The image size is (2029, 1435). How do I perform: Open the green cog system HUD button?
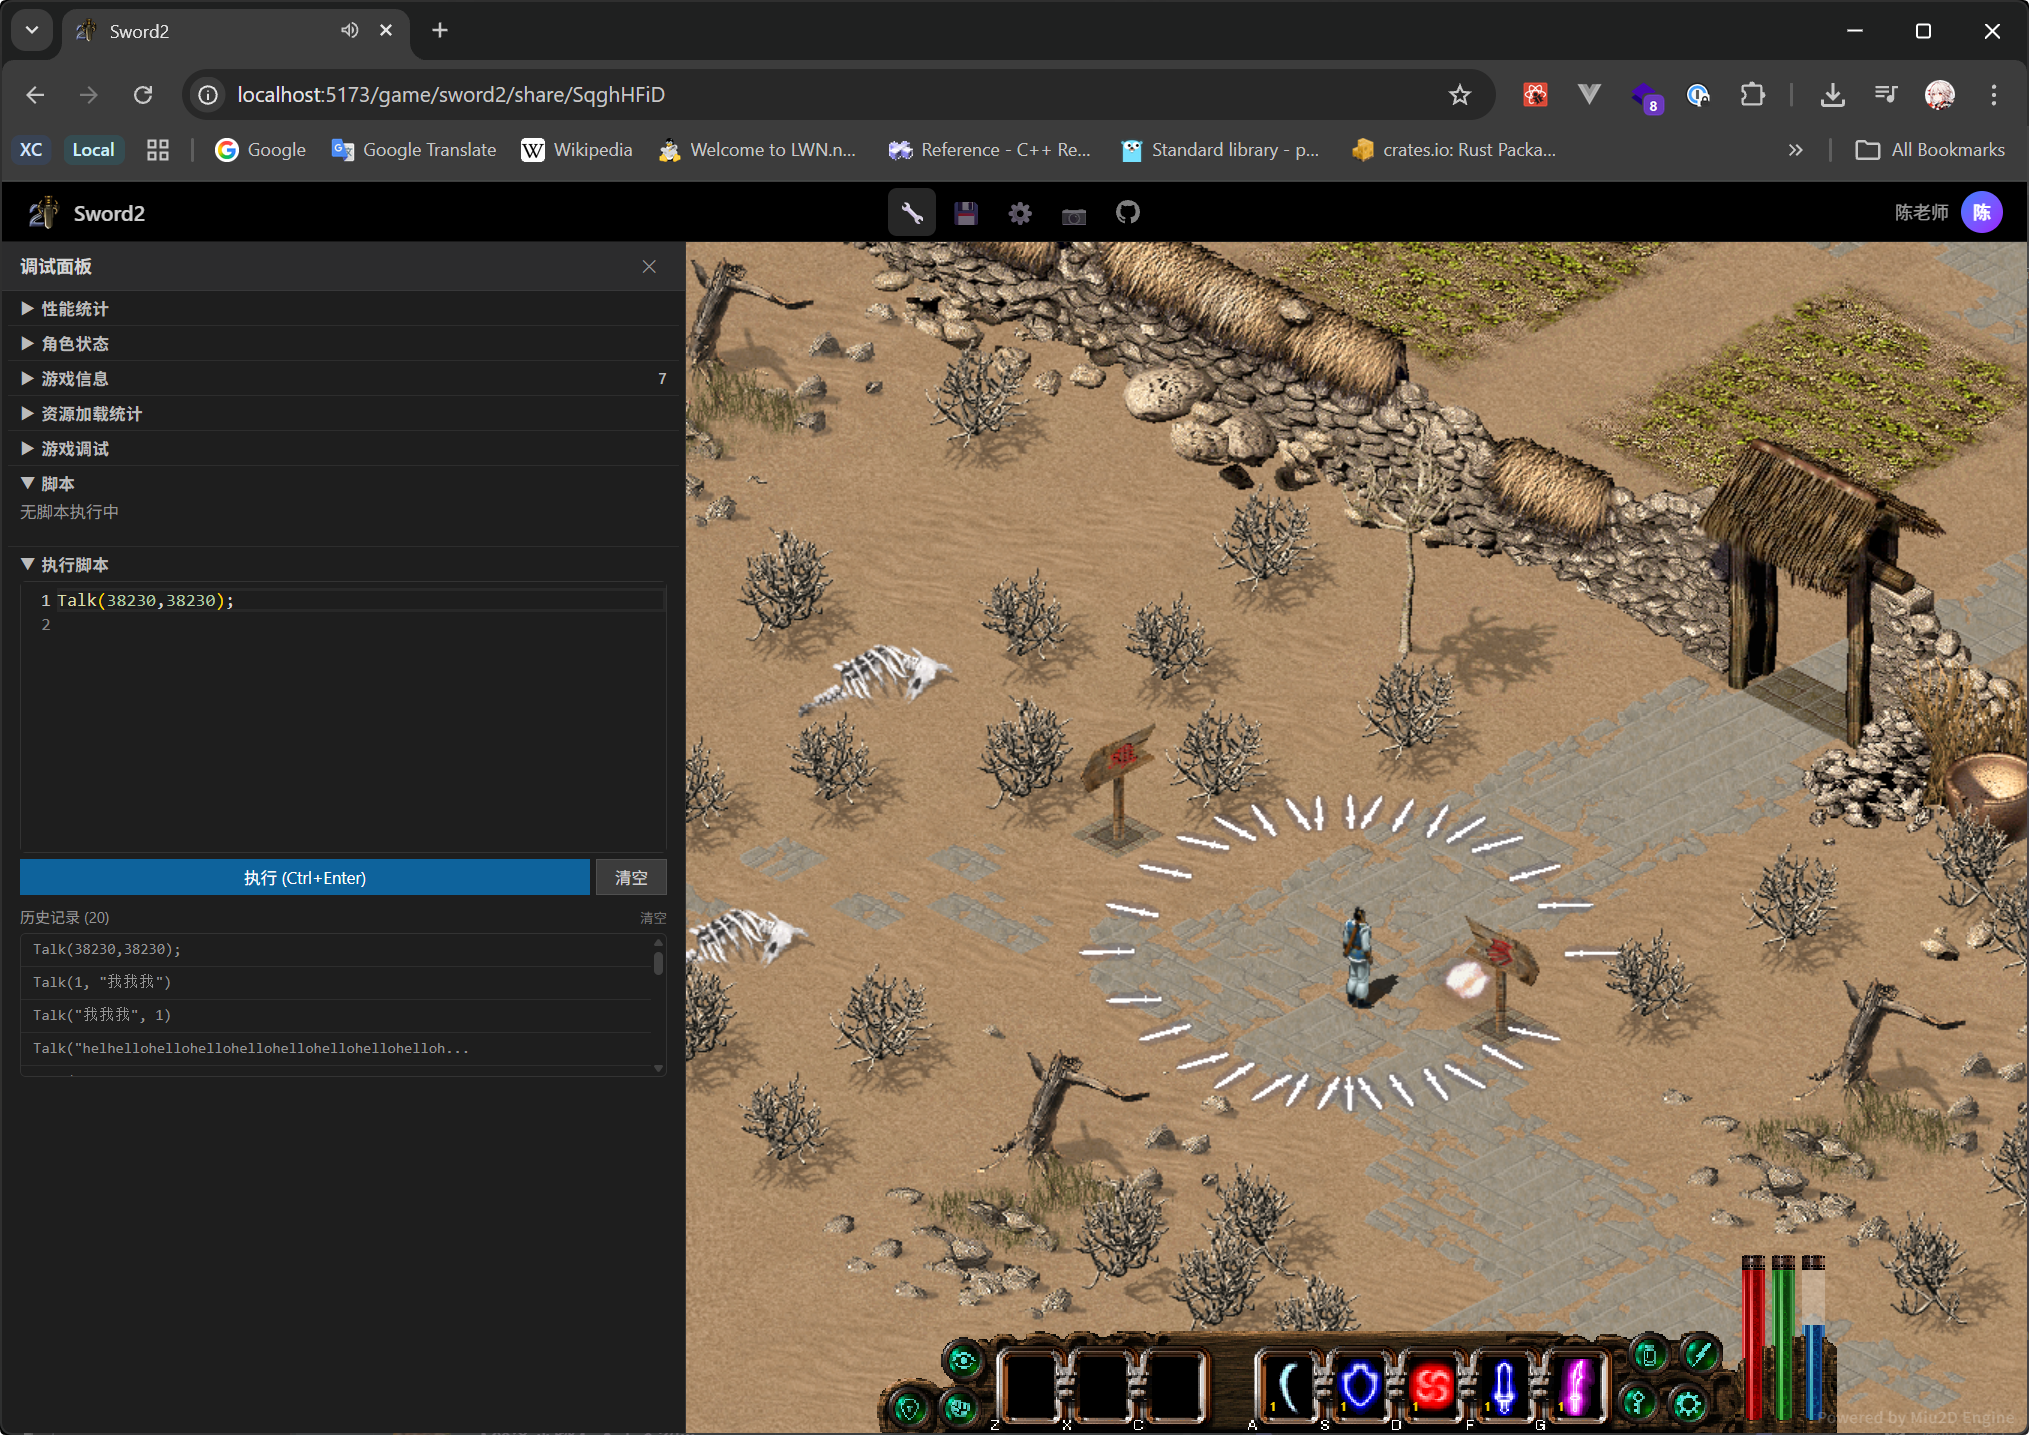point(1688,1405)
